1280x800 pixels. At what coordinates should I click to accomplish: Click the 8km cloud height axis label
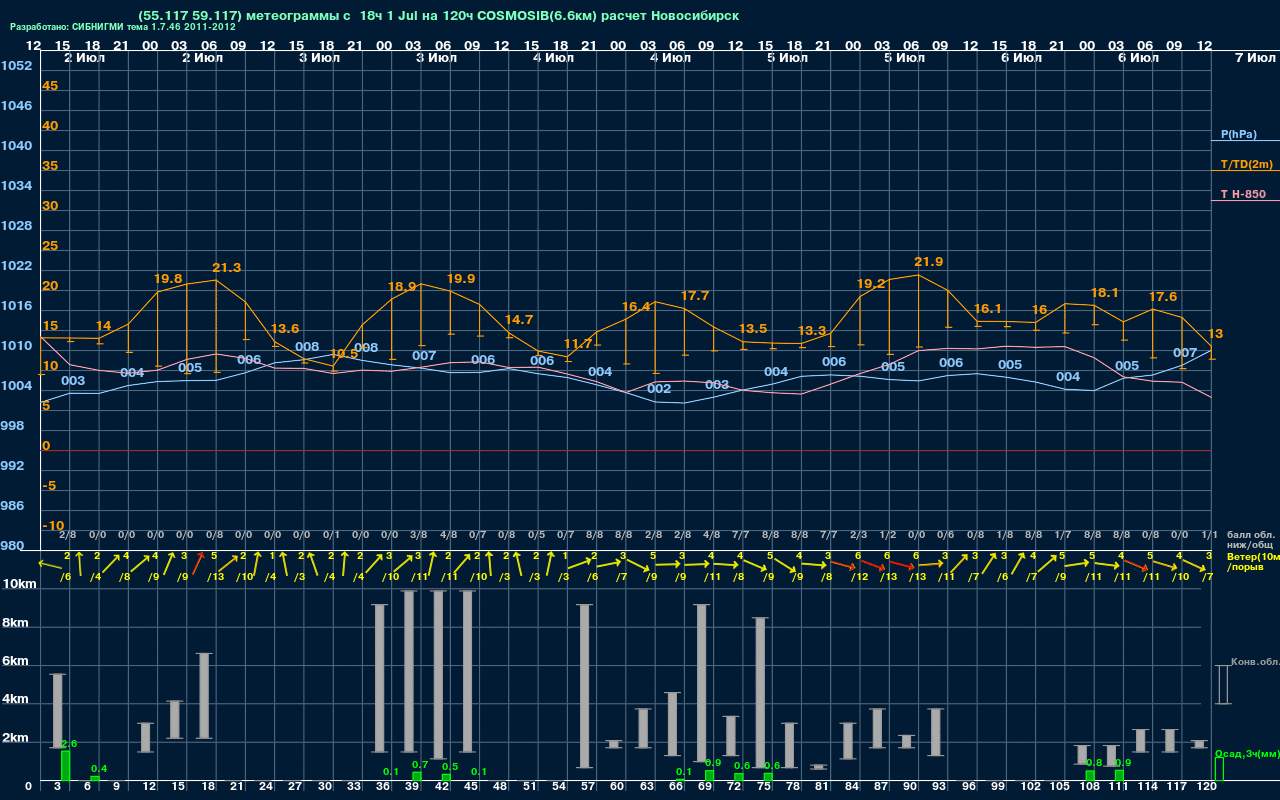(x=15, y=622)
